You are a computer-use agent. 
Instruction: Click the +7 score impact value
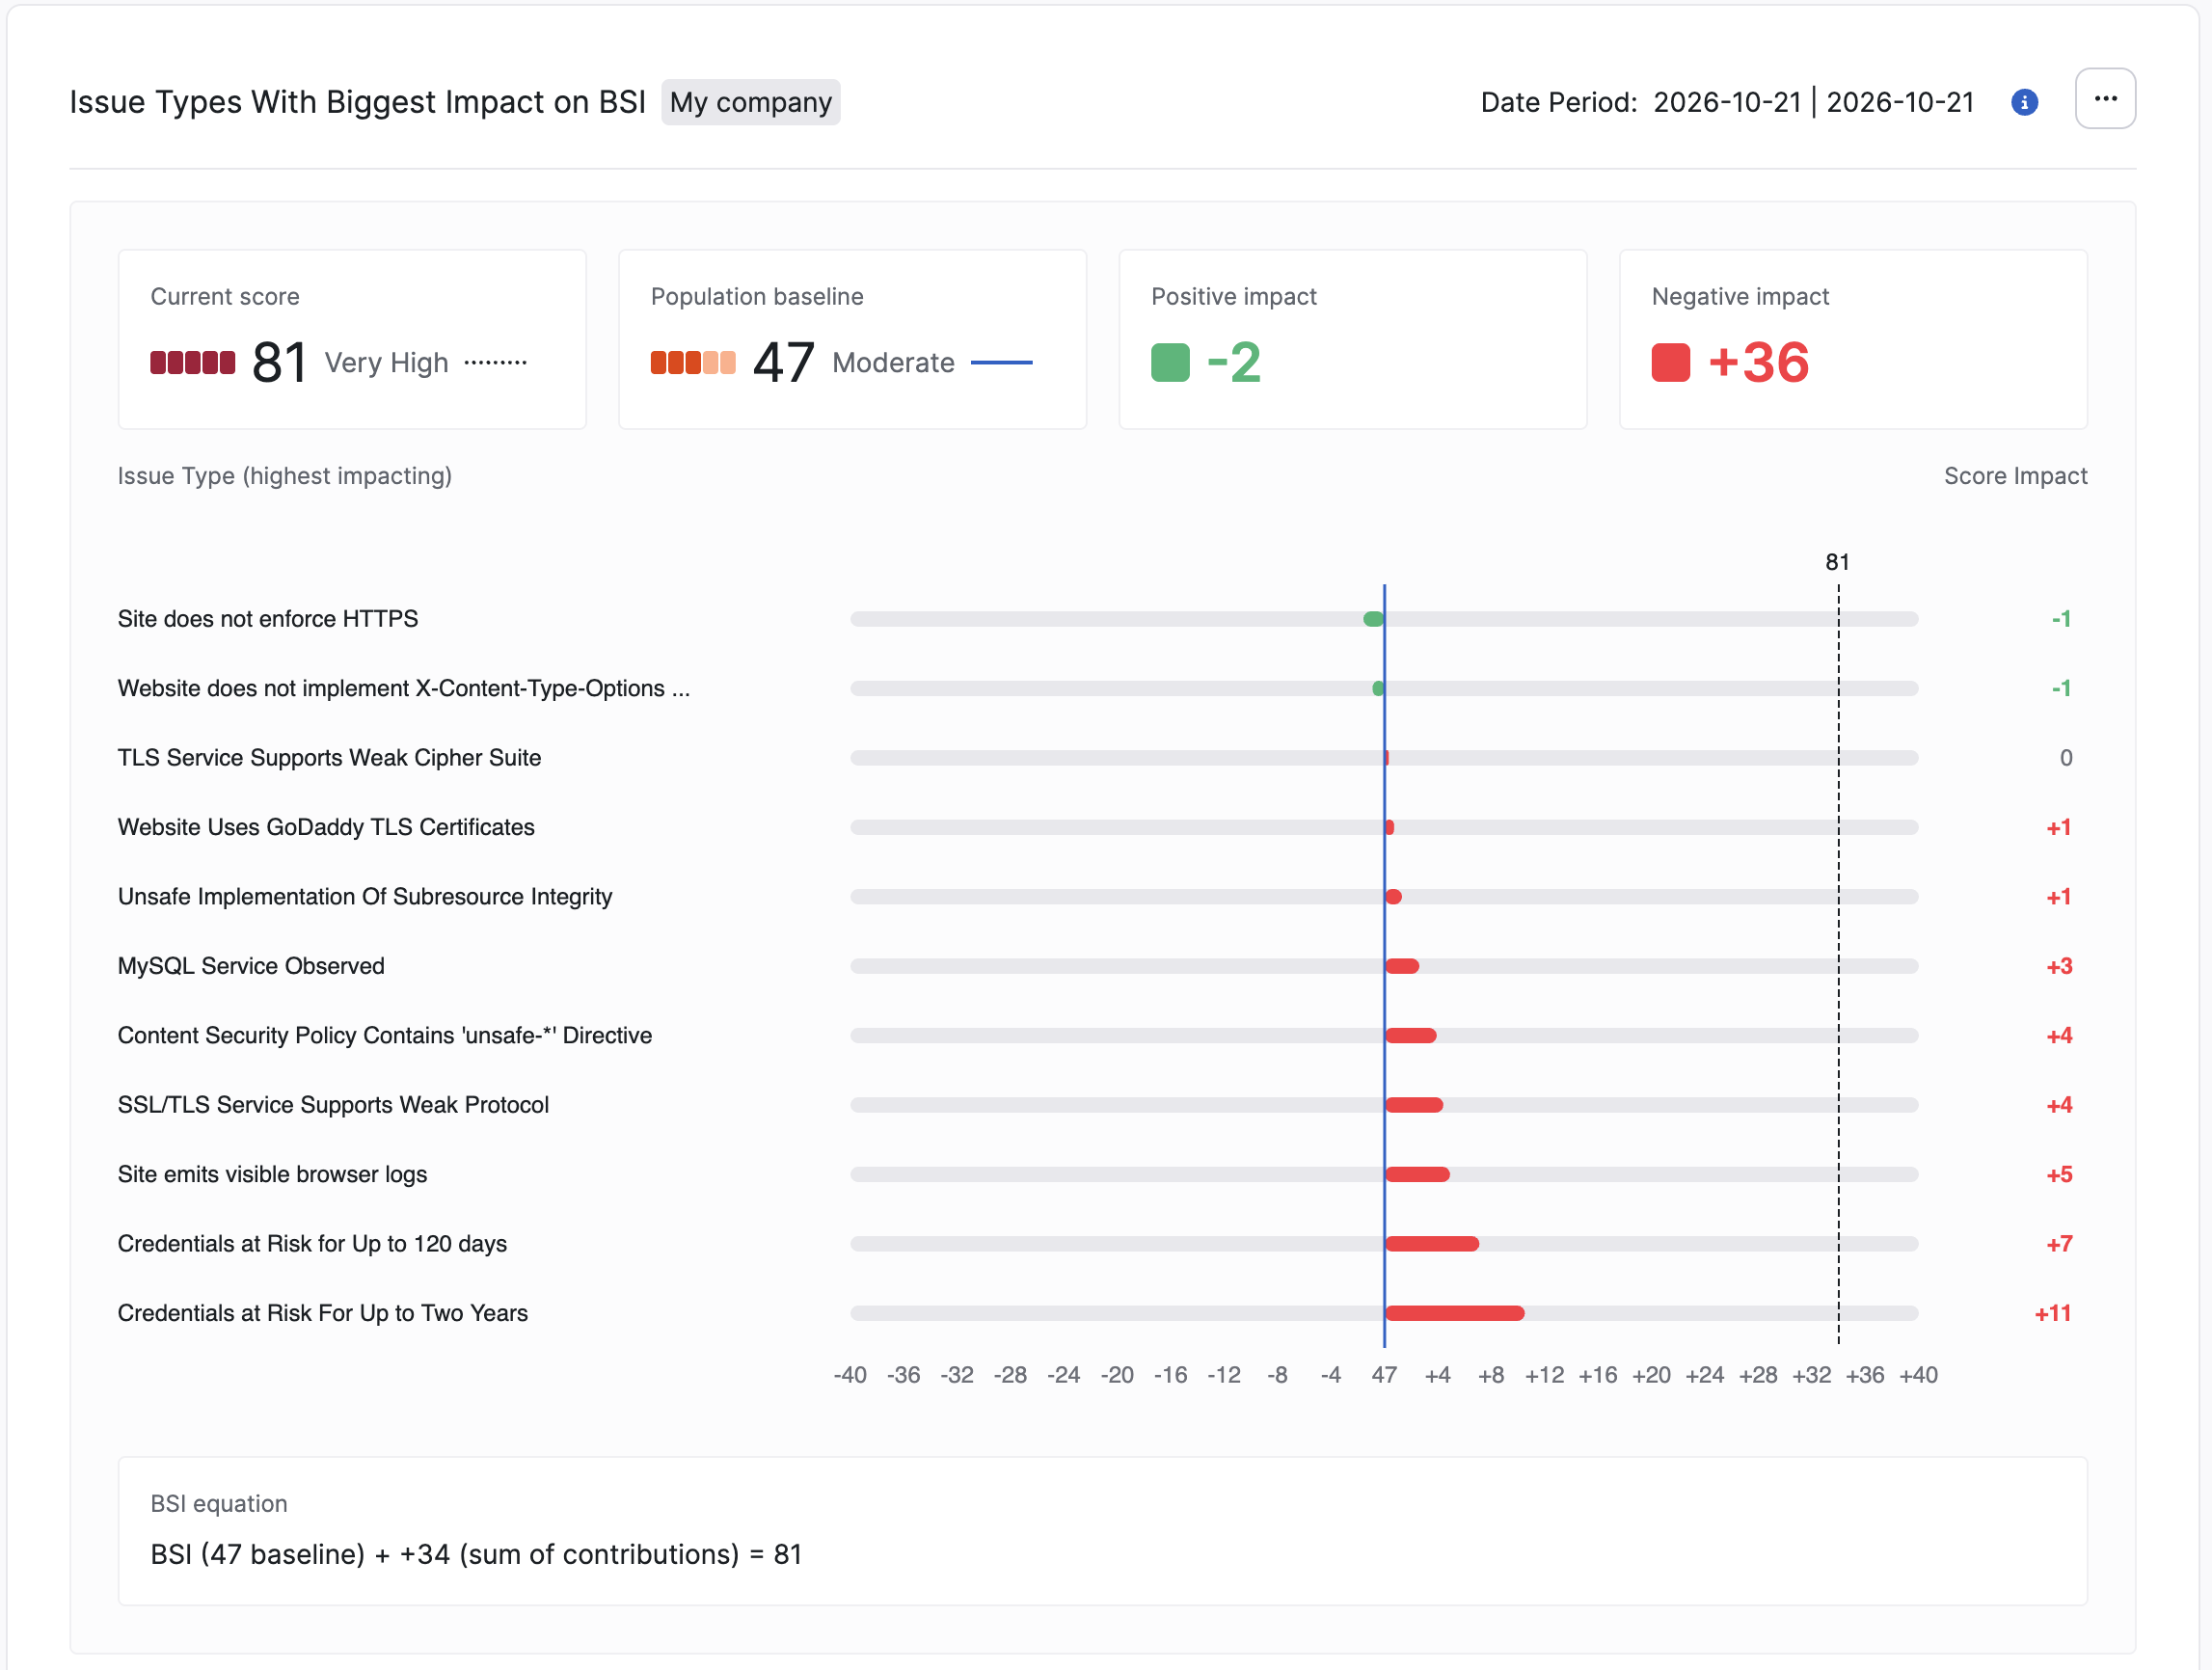(2059, 1244)
